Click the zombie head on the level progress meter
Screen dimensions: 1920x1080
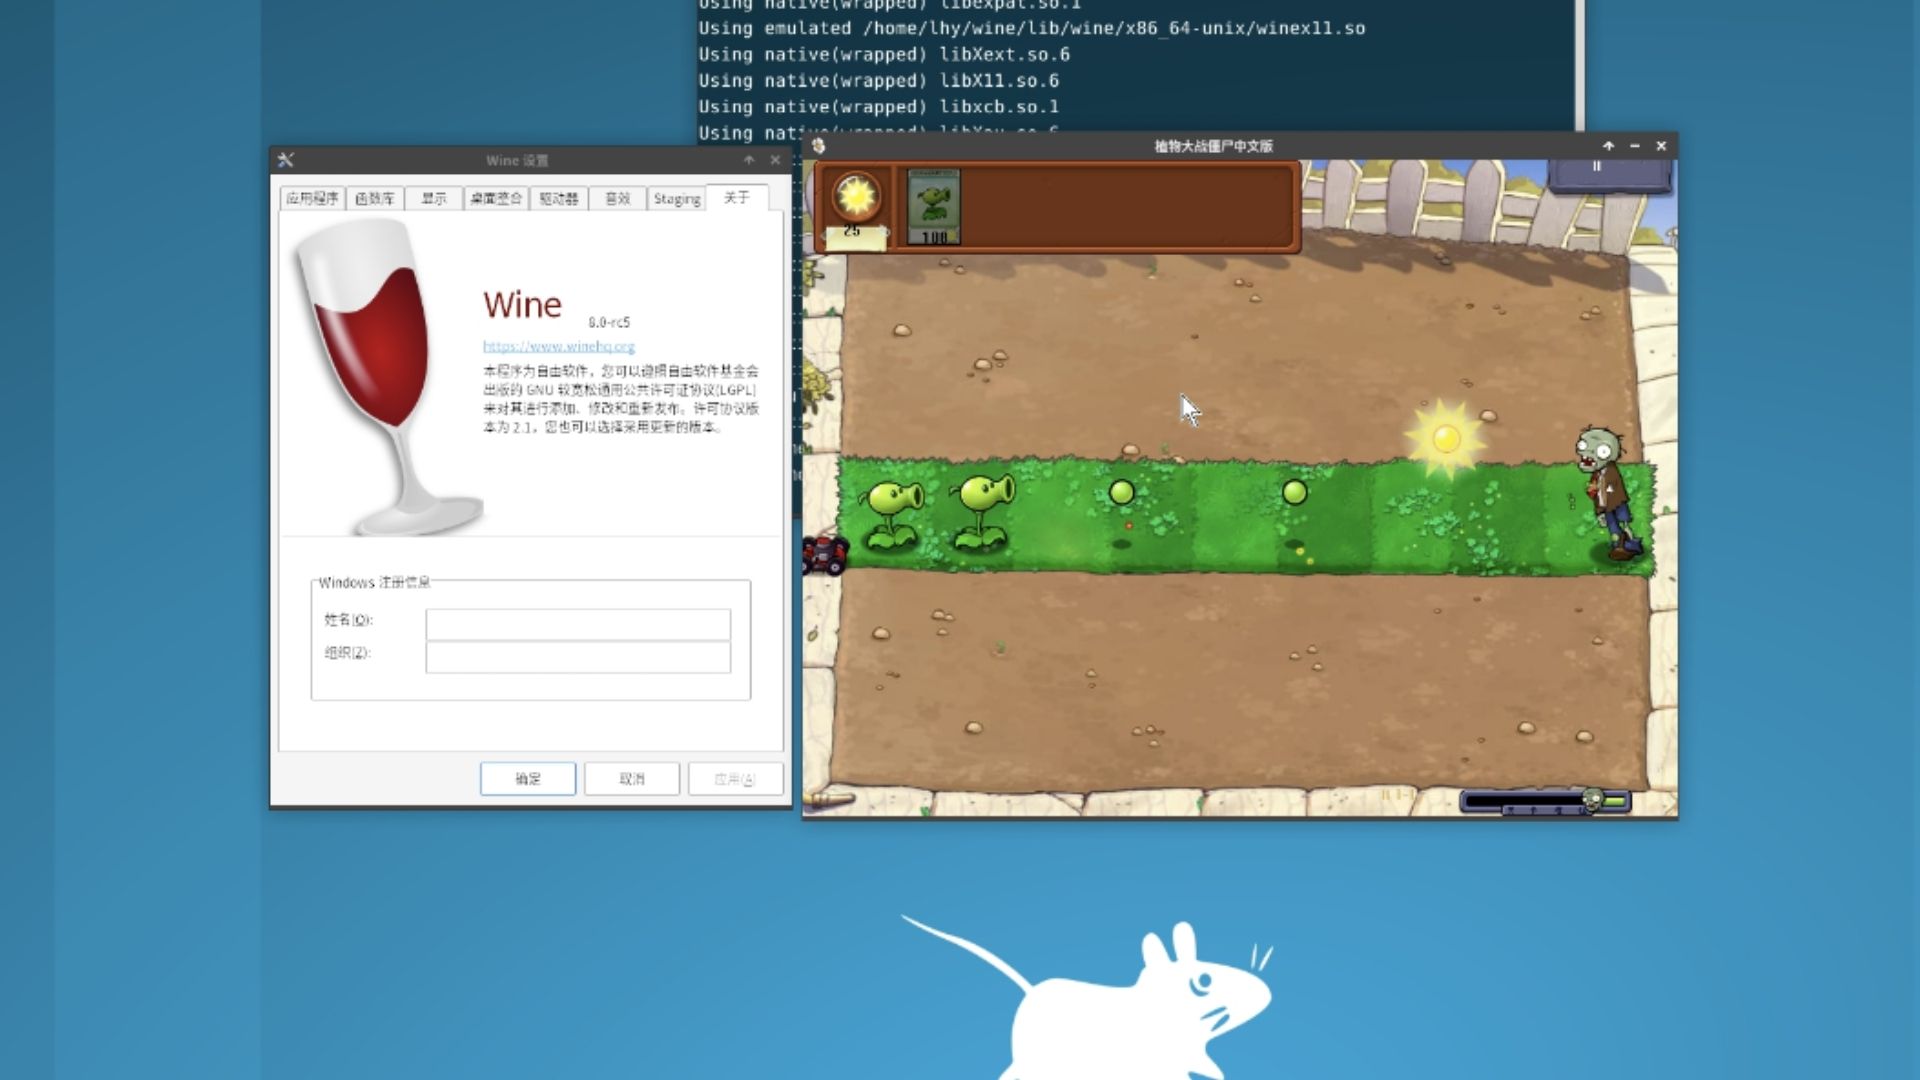click(1593, 799)
